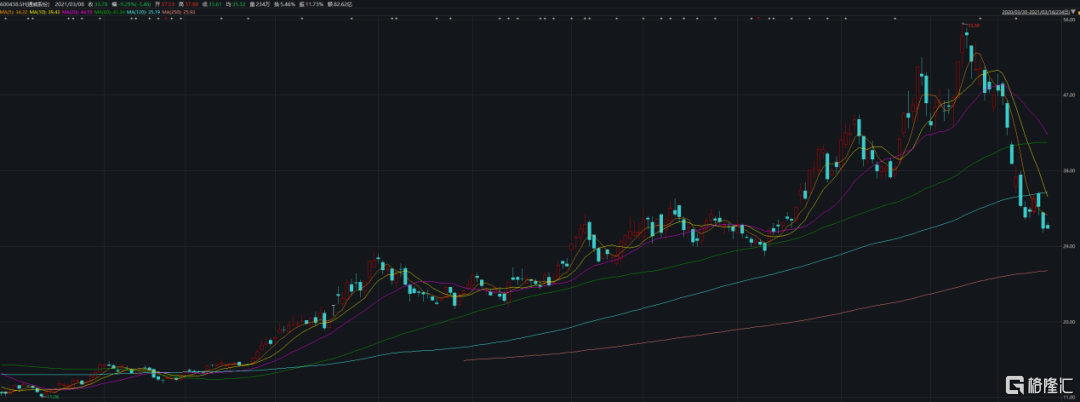Viewport: 1080px width, 402px height.
Task: Select the MA(10) 39.43 indicator label
Action: (45, 12)
